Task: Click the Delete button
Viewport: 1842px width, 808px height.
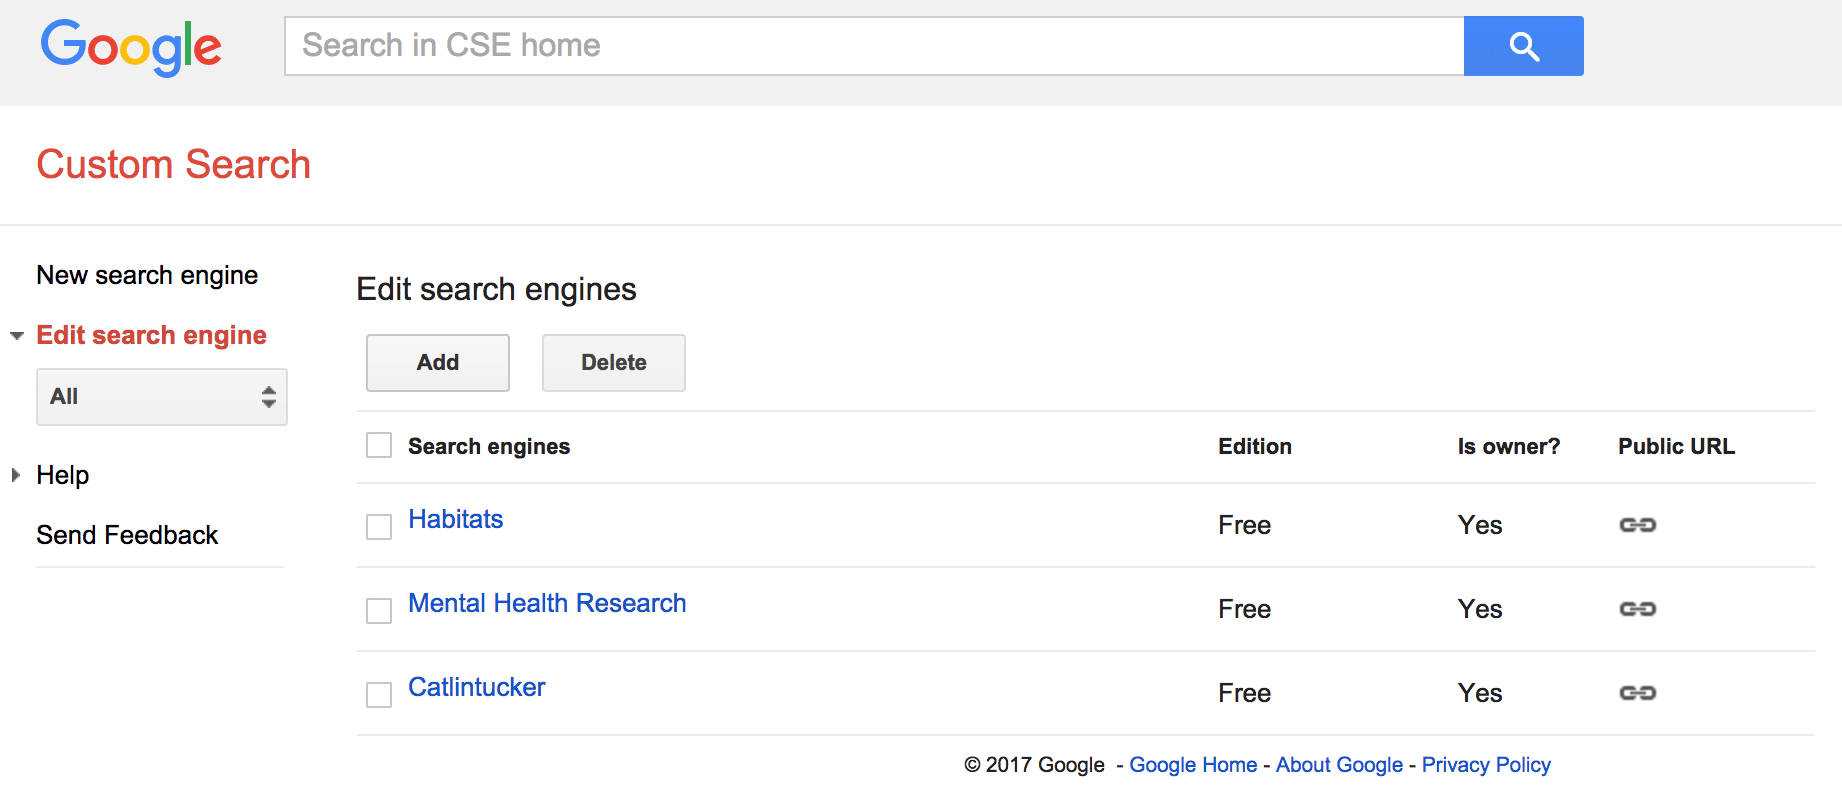Action: tap(613, 362)
